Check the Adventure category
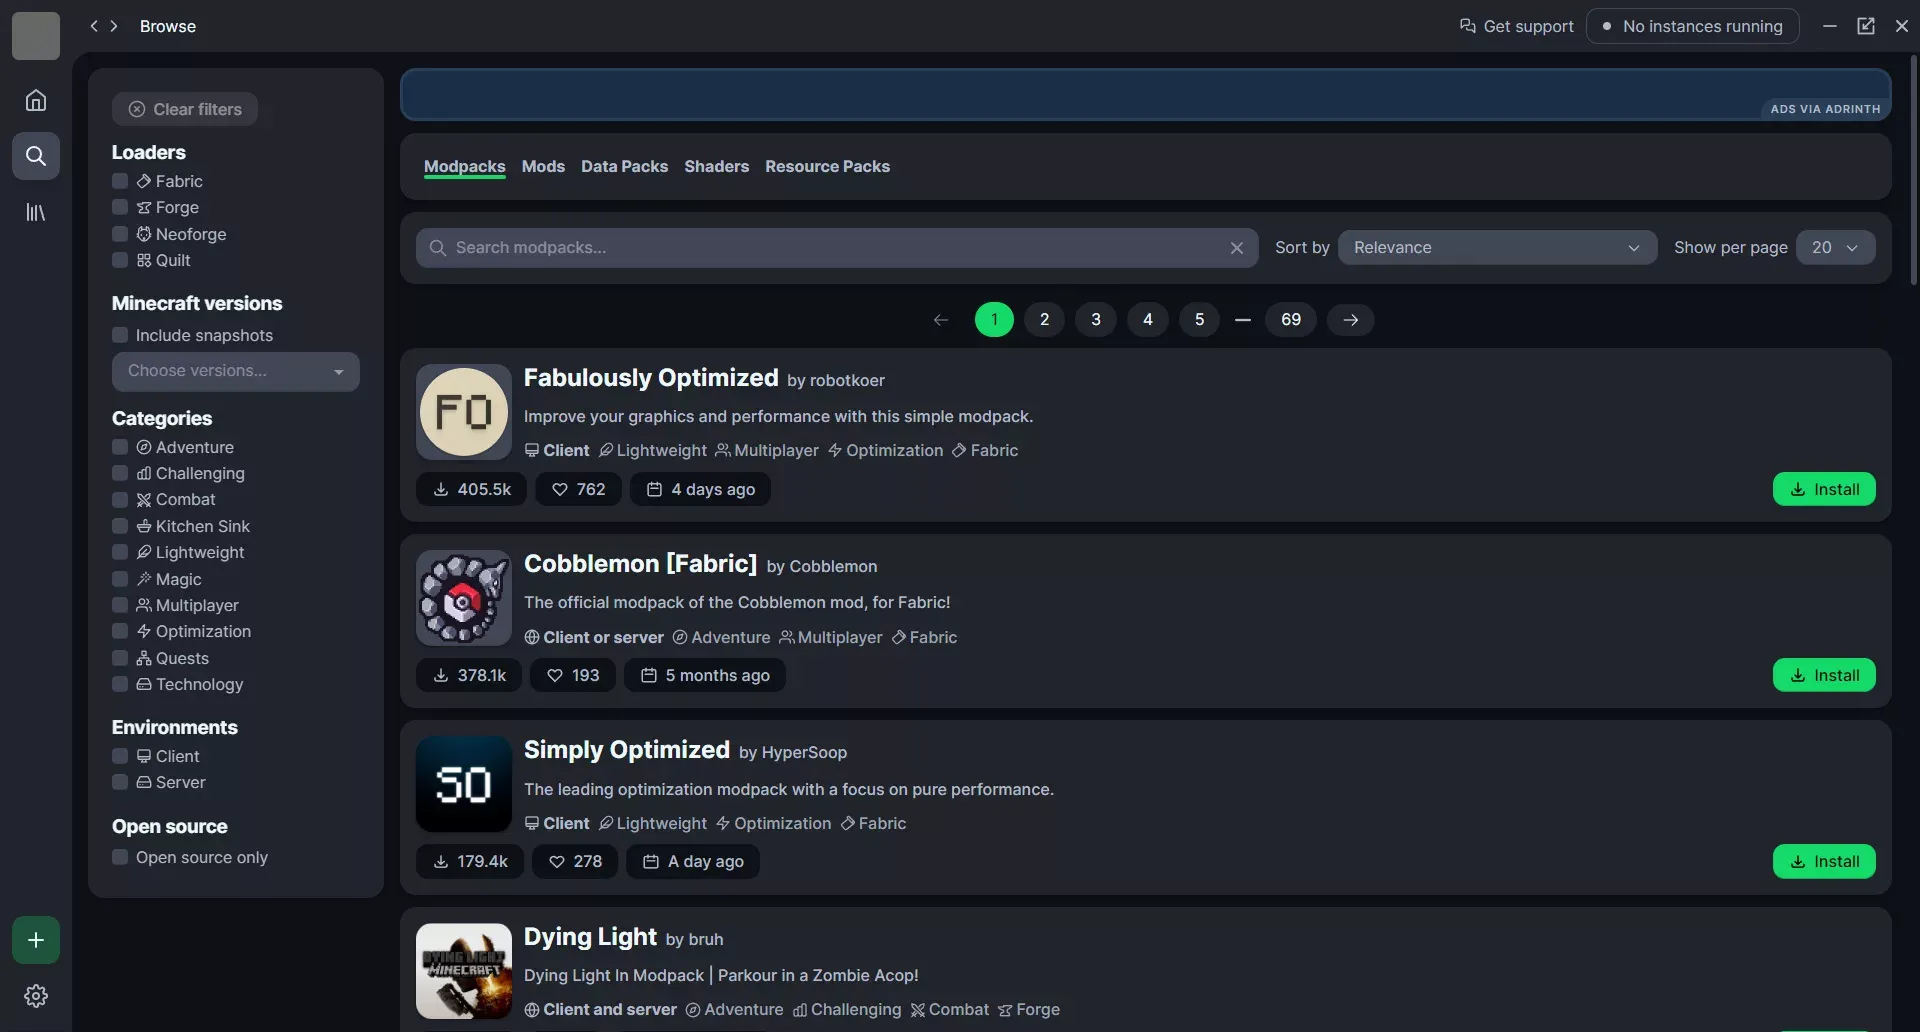Screen dimensions: 1920x1032 tap(120, 447)
